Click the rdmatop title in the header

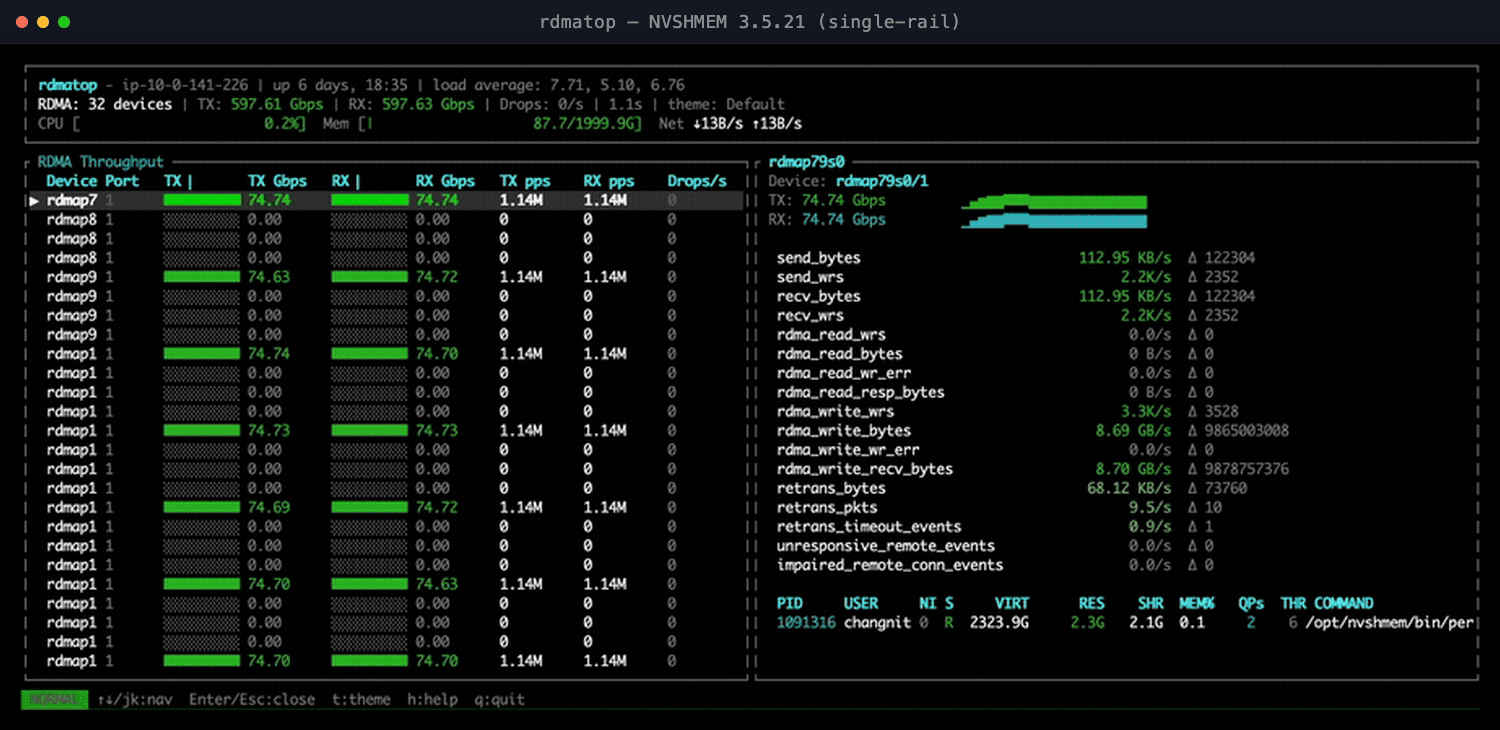coord(67,85)
